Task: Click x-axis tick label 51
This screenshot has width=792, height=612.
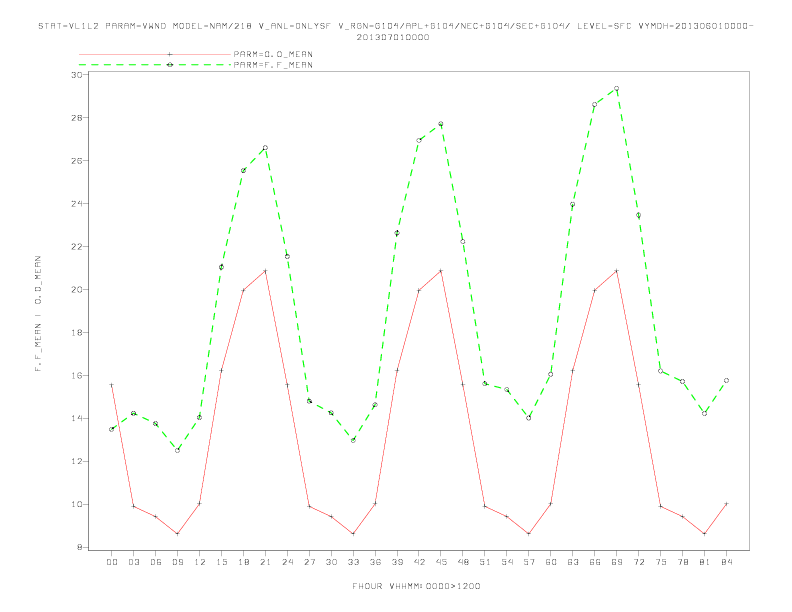Action: [485, 562]
